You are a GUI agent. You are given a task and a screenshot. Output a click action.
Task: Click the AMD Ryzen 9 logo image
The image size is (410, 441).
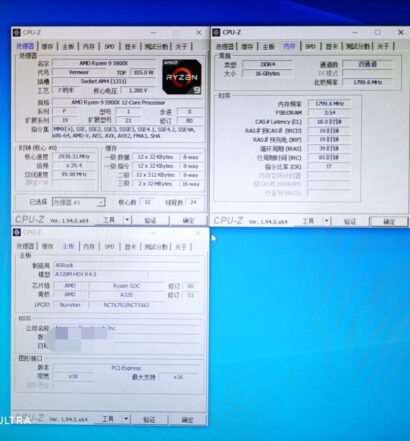point(182,77)
